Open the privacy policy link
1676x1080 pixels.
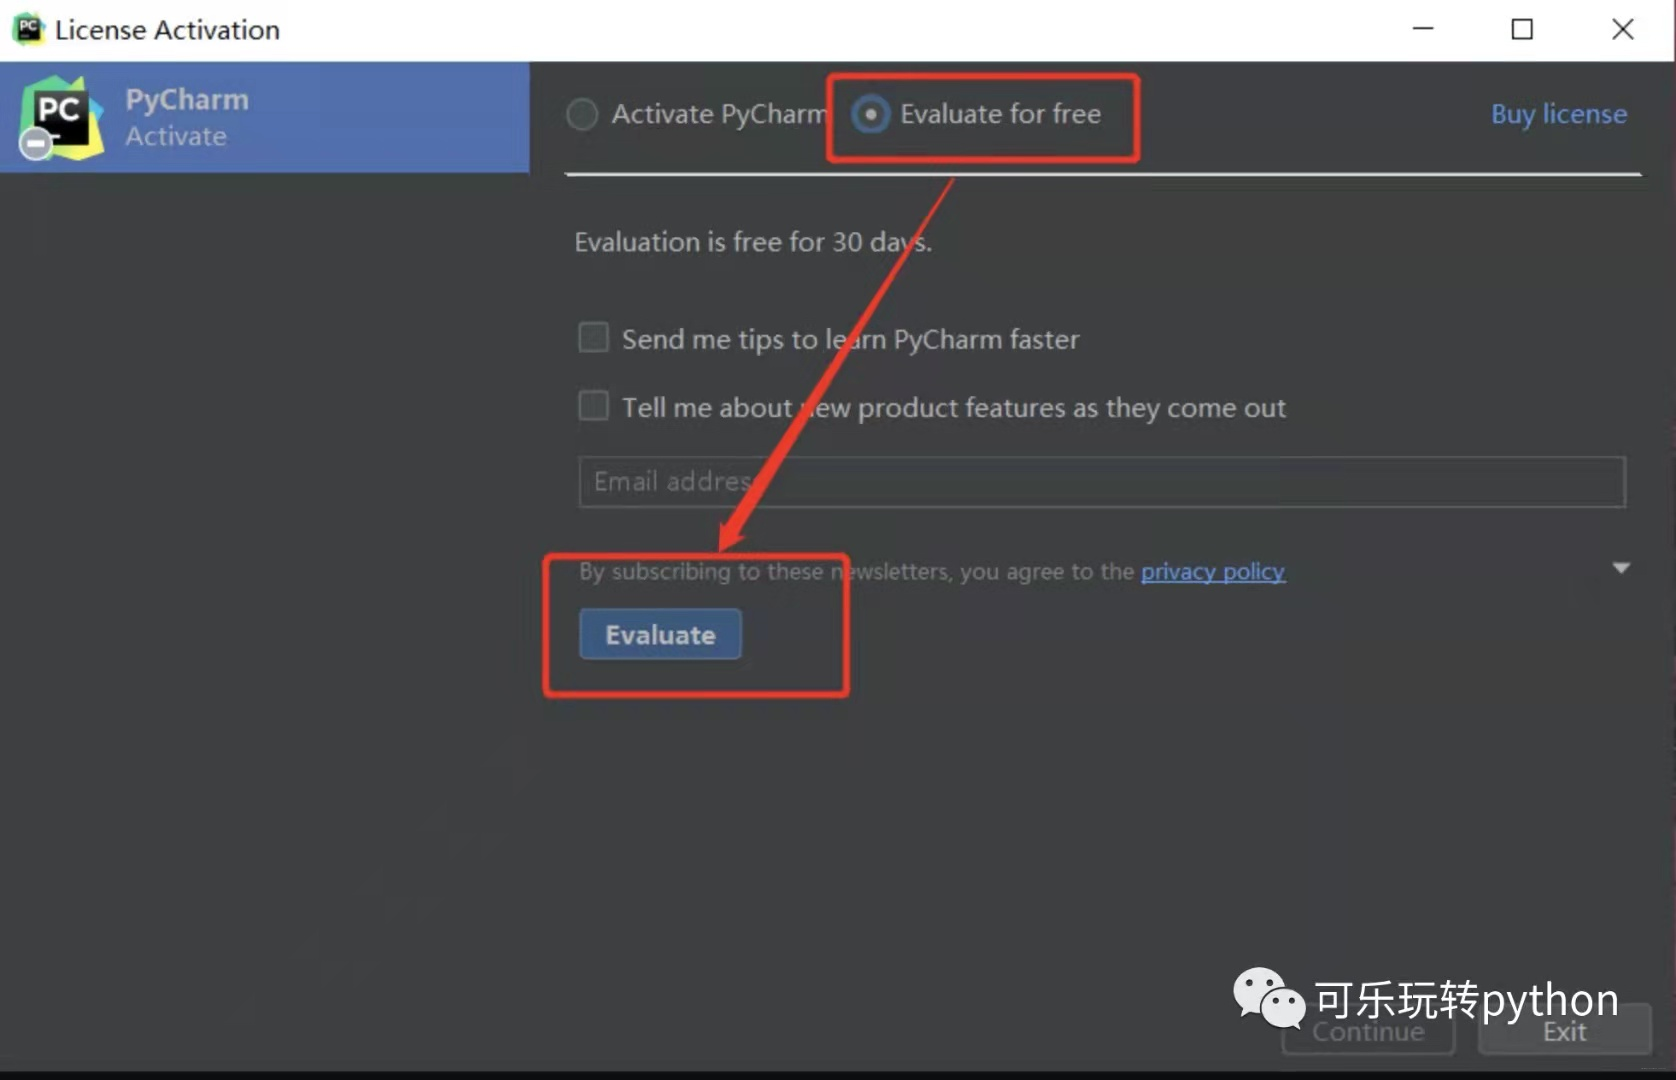coord(1212,572)
